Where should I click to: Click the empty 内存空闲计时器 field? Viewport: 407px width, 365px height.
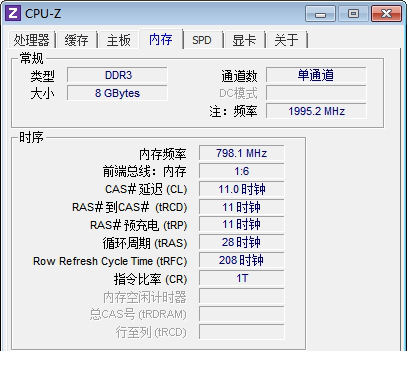tap(242, 296)
